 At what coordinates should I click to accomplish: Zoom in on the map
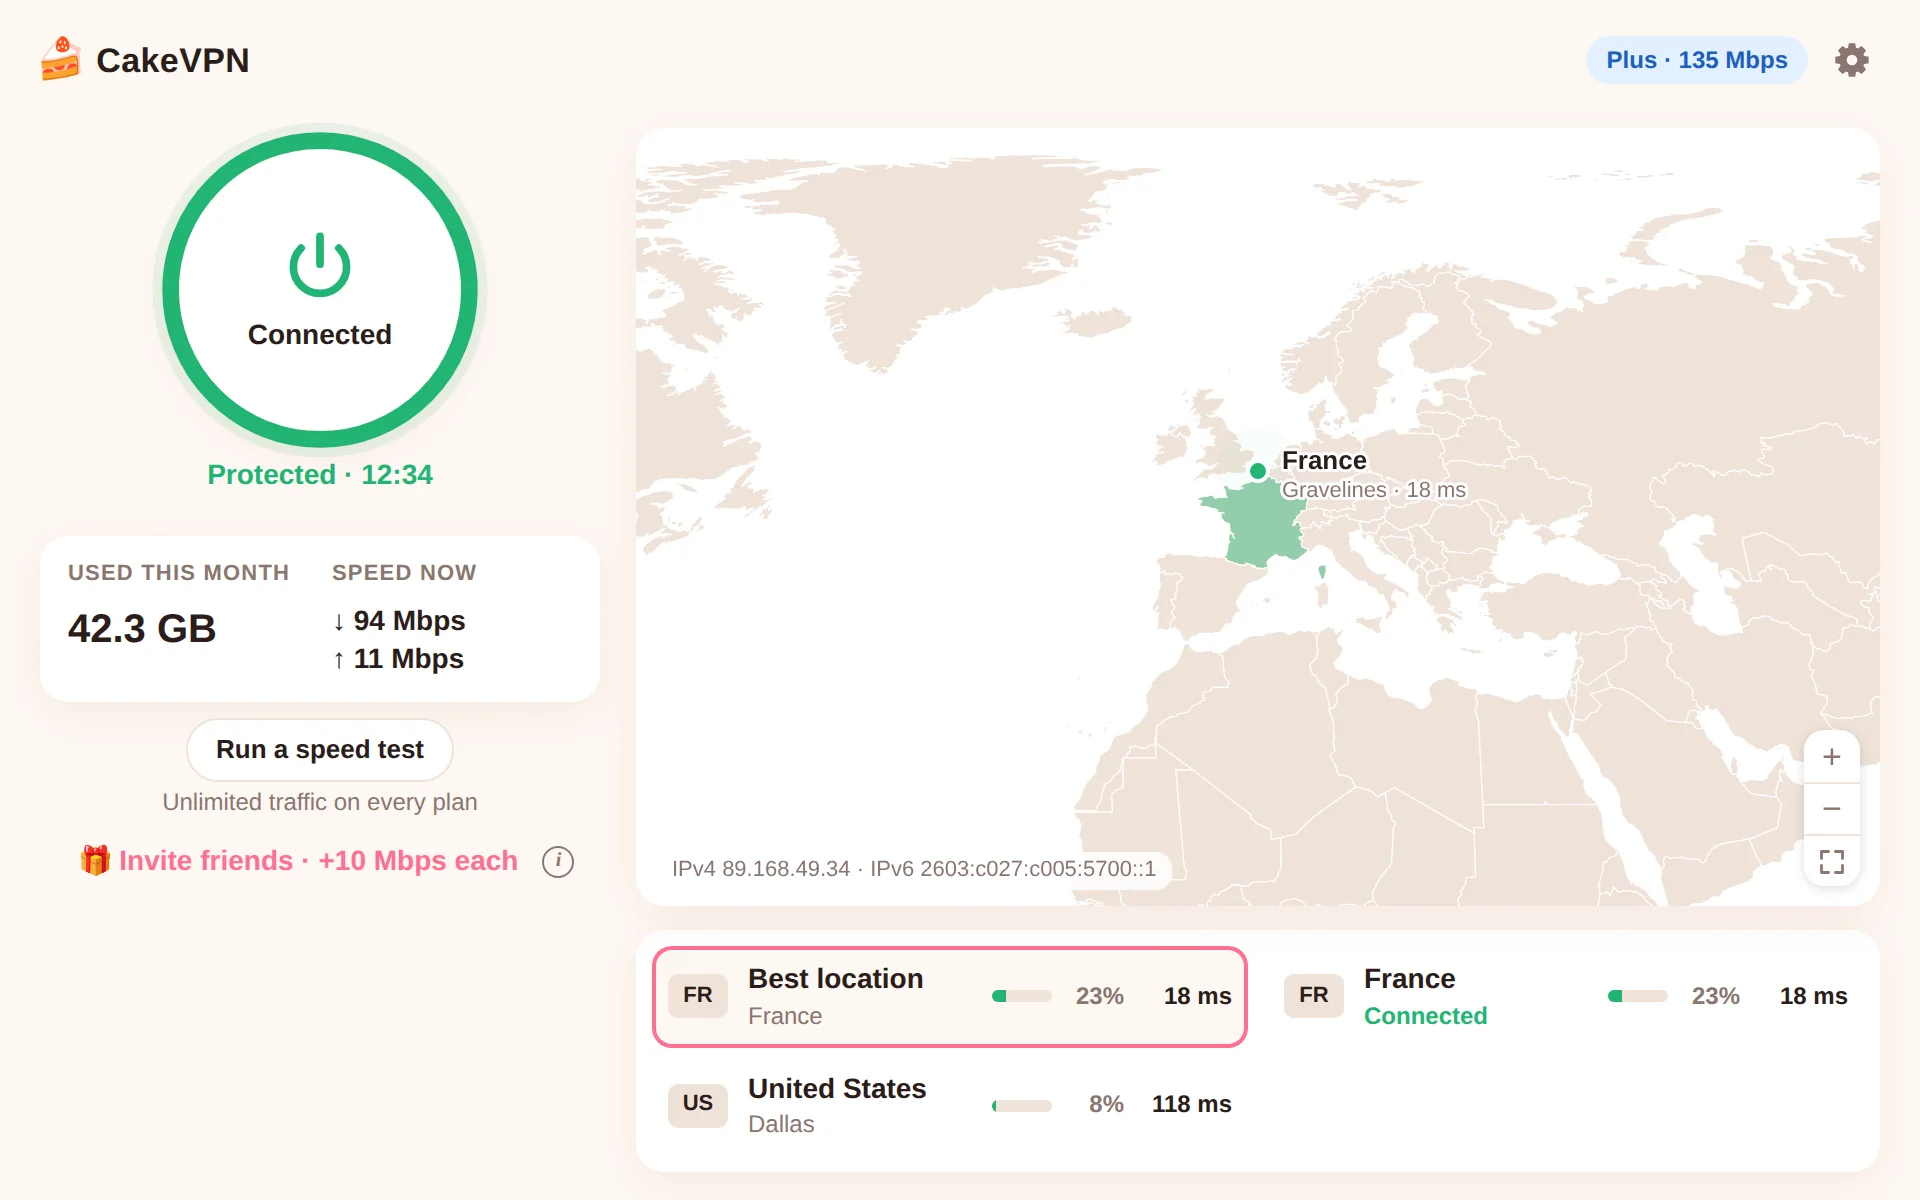1832,757
